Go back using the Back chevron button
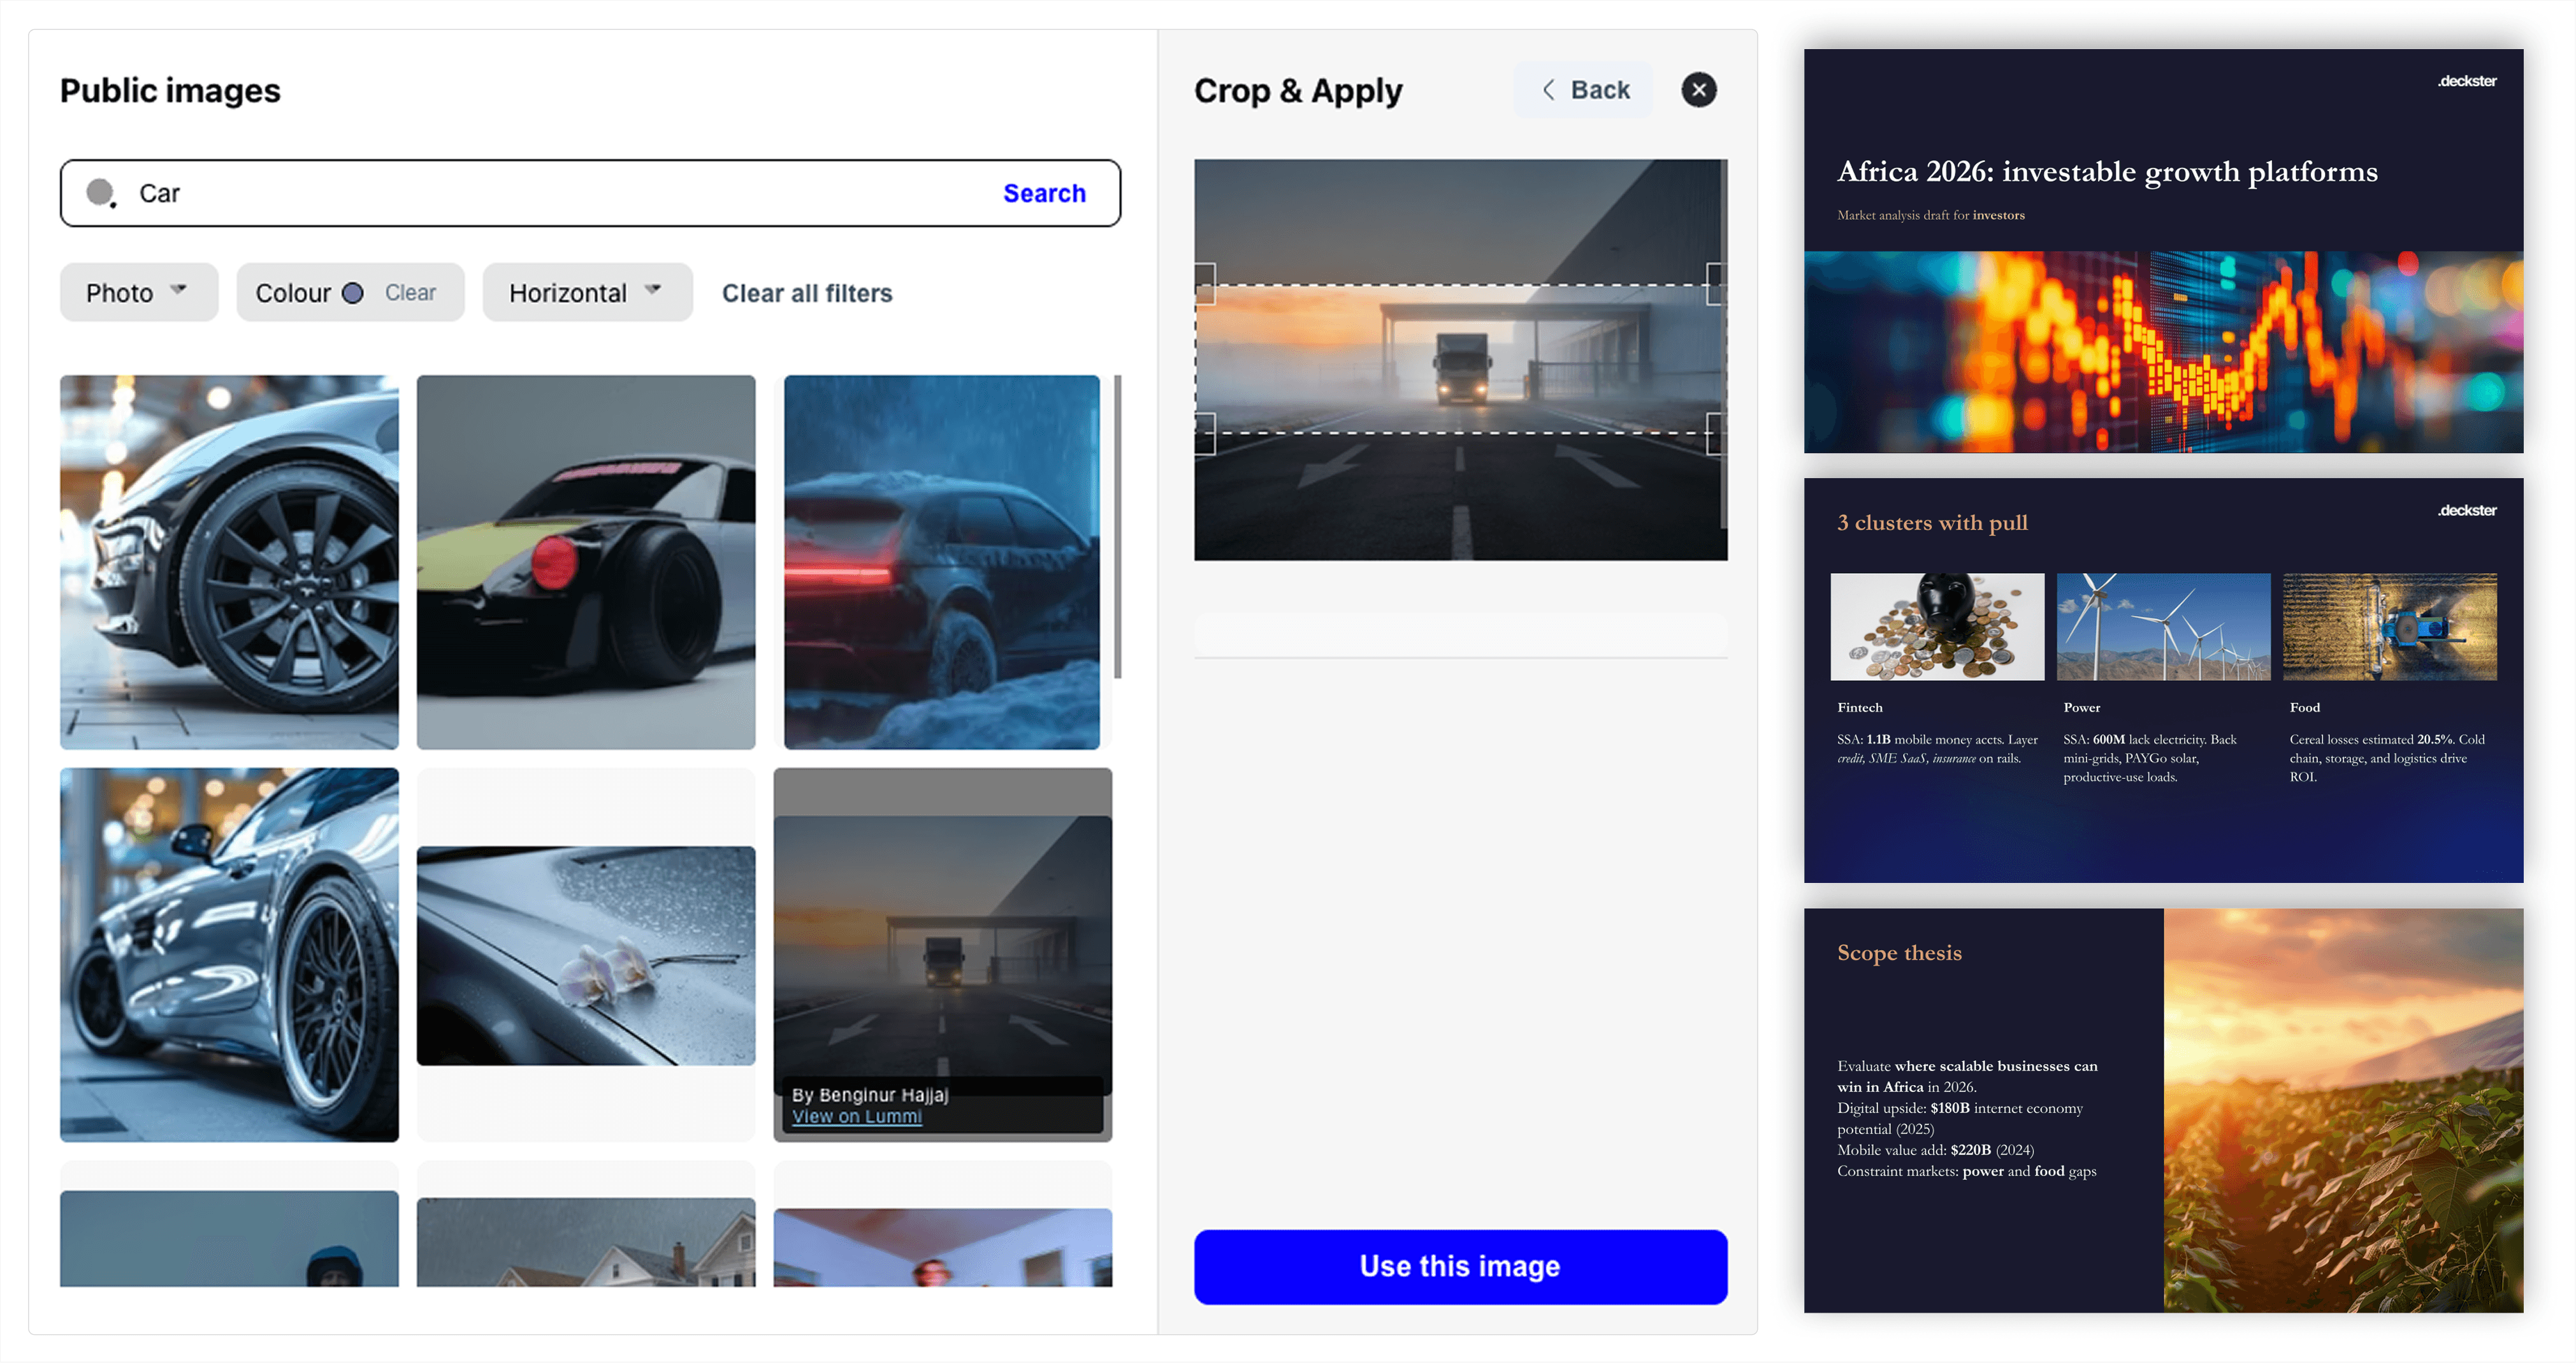 point(1584,90)
